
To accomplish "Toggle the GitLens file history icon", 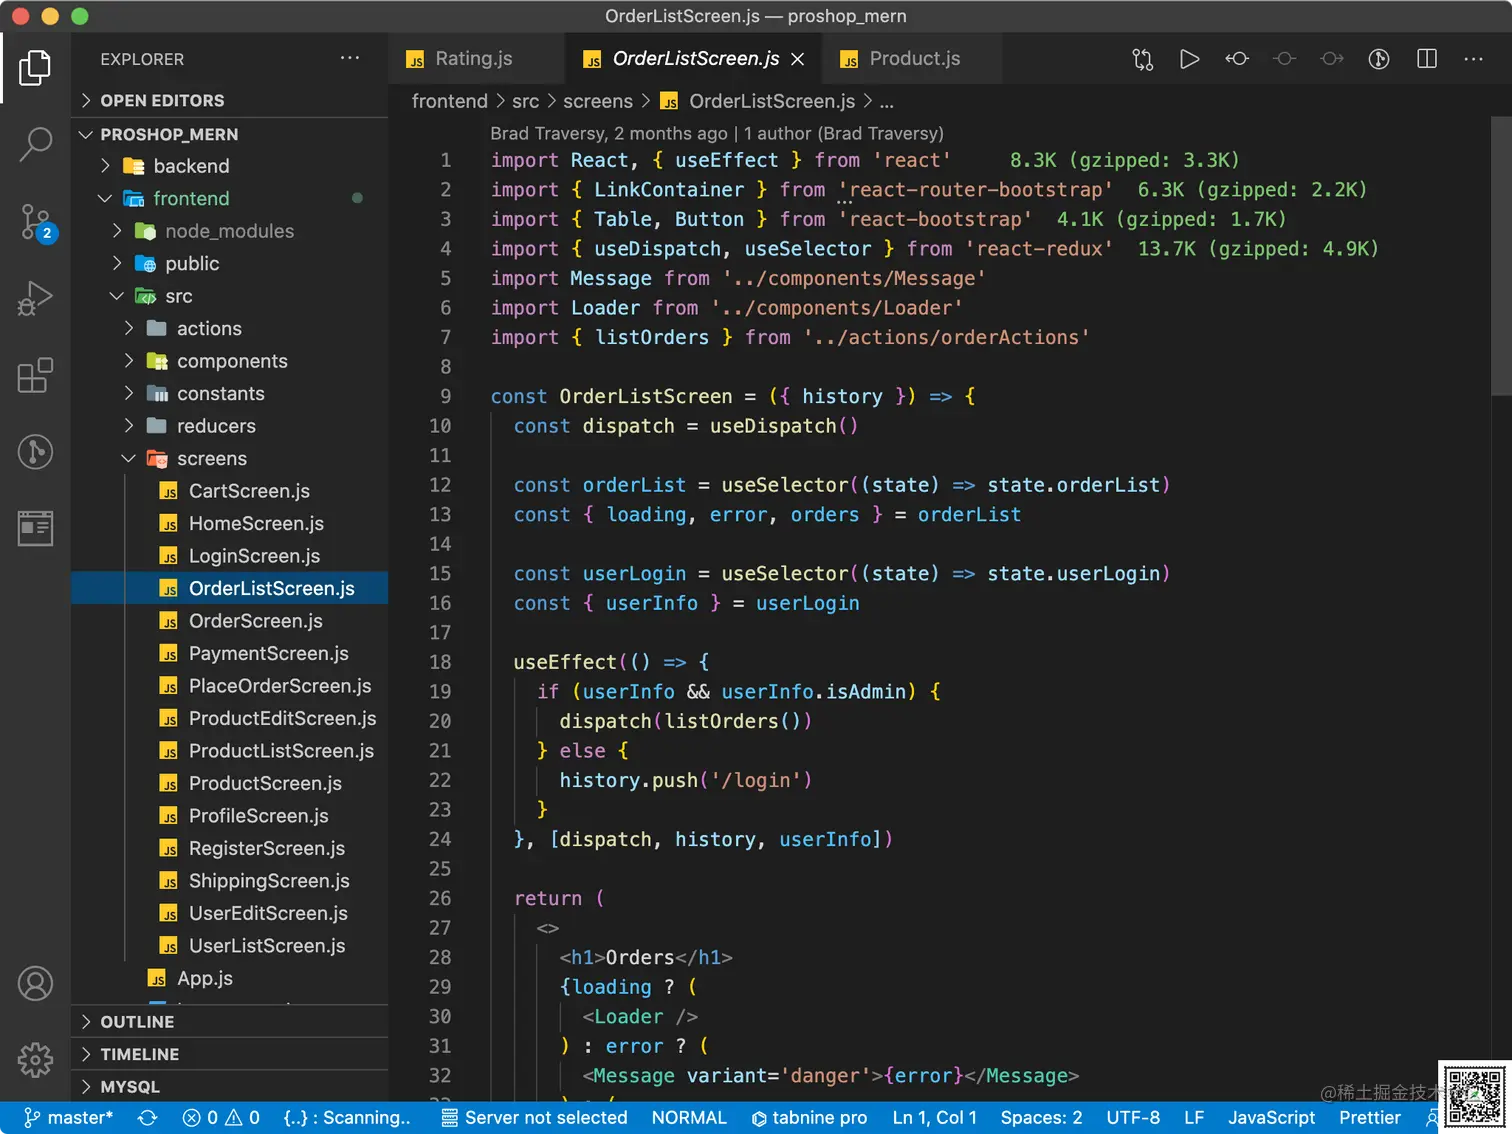I will (1379, 59).
